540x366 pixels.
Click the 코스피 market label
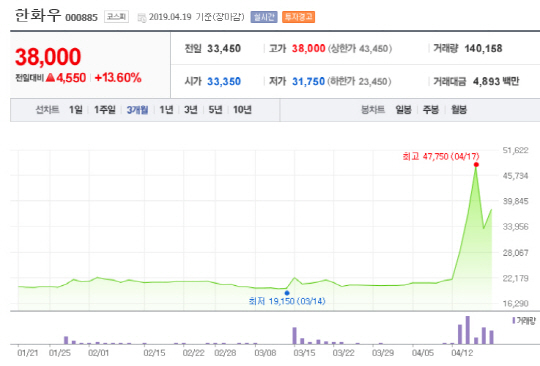coord(116,17)
